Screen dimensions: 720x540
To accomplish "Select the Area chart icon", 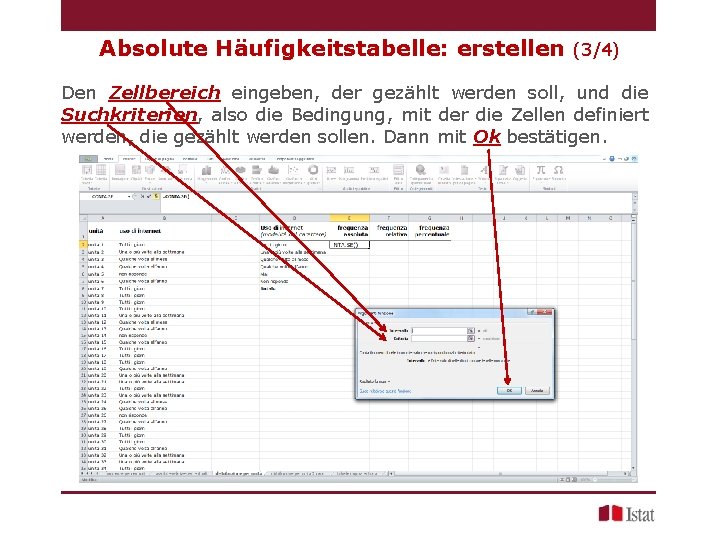I will tap(274, 170).
